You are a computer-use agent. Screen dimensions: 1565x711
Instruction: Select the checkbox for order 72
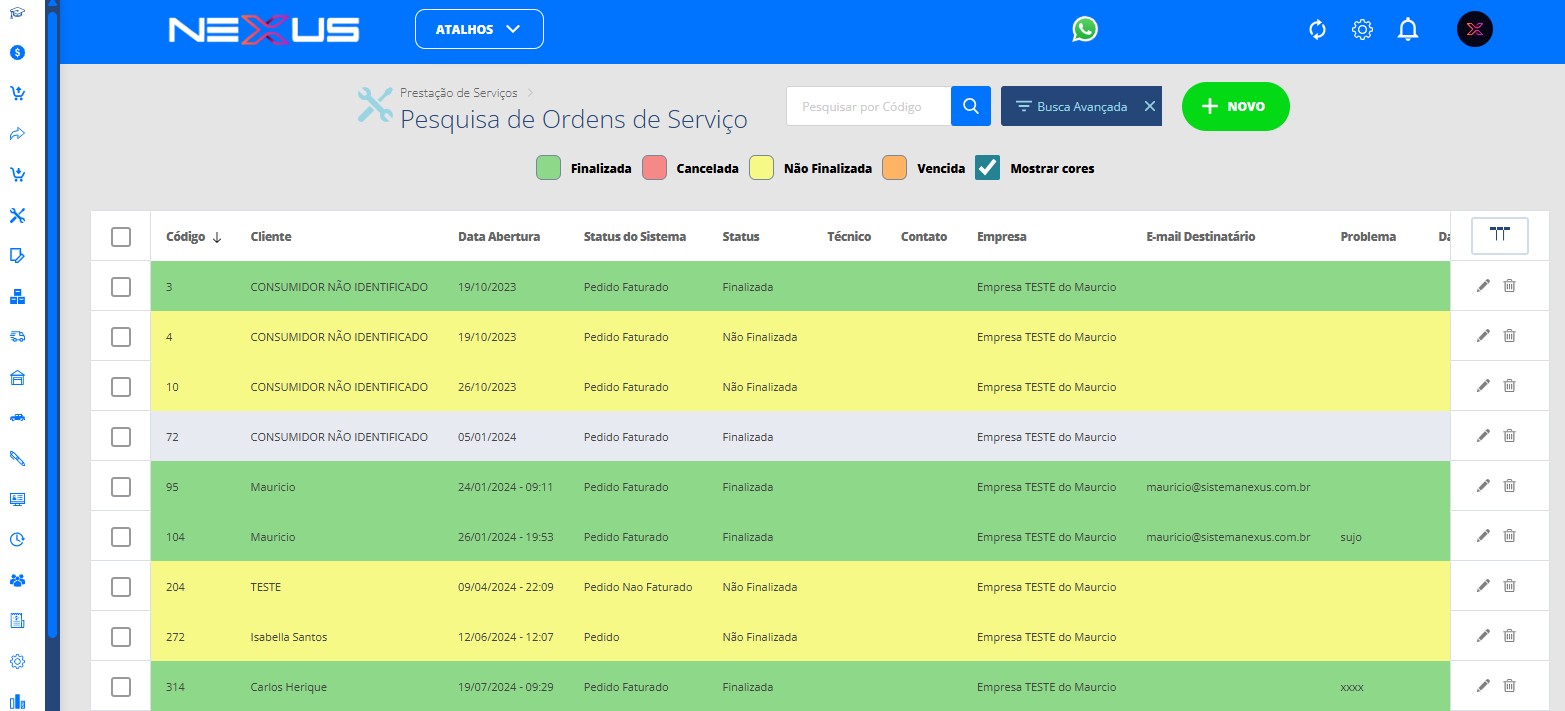pos(121,437)
